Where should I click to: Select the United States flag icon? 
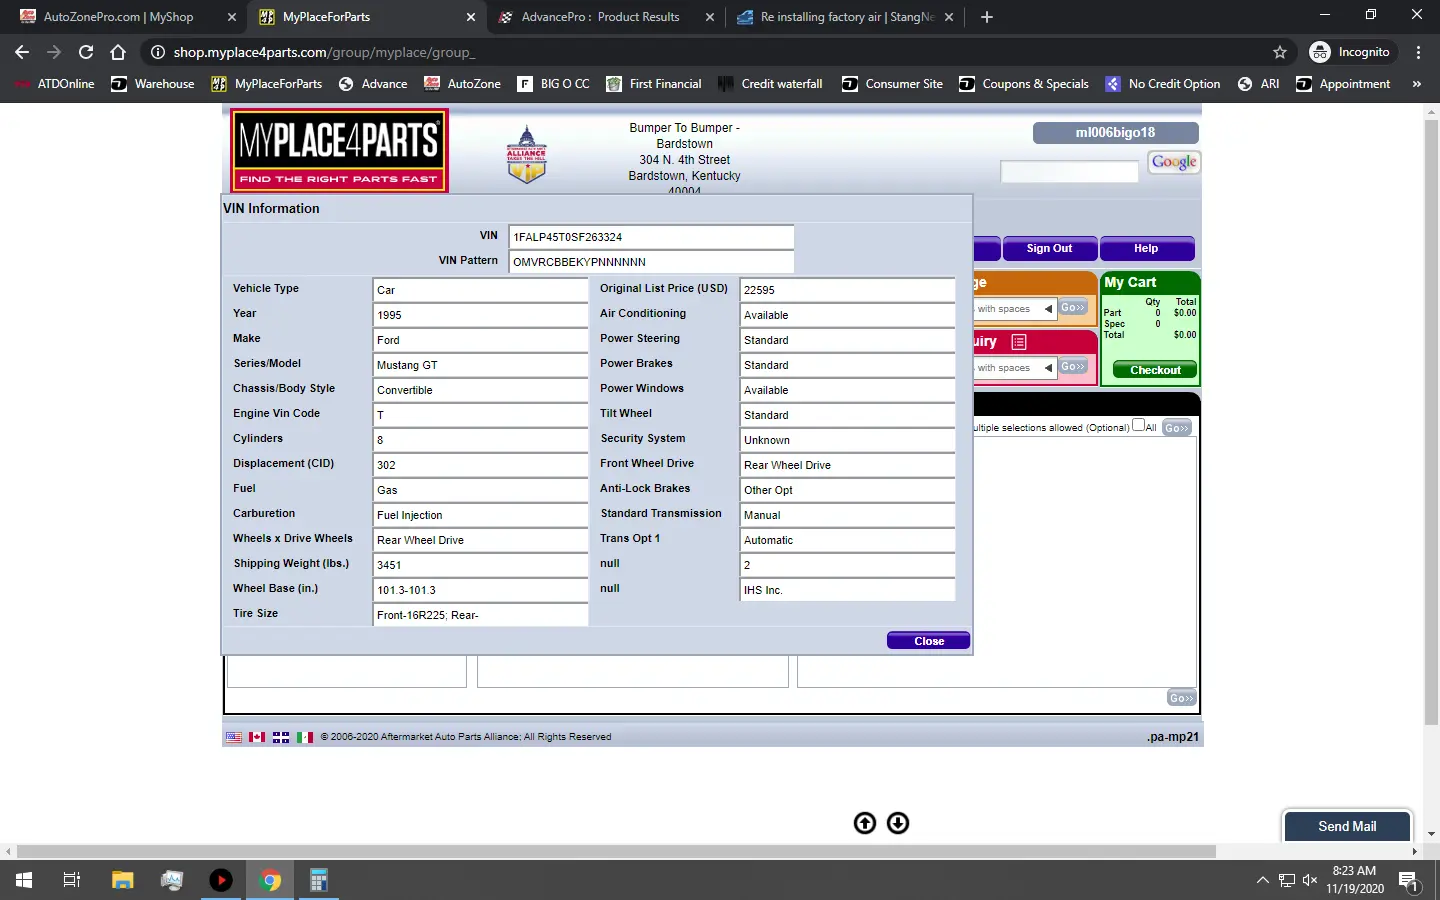coord(234,737)
